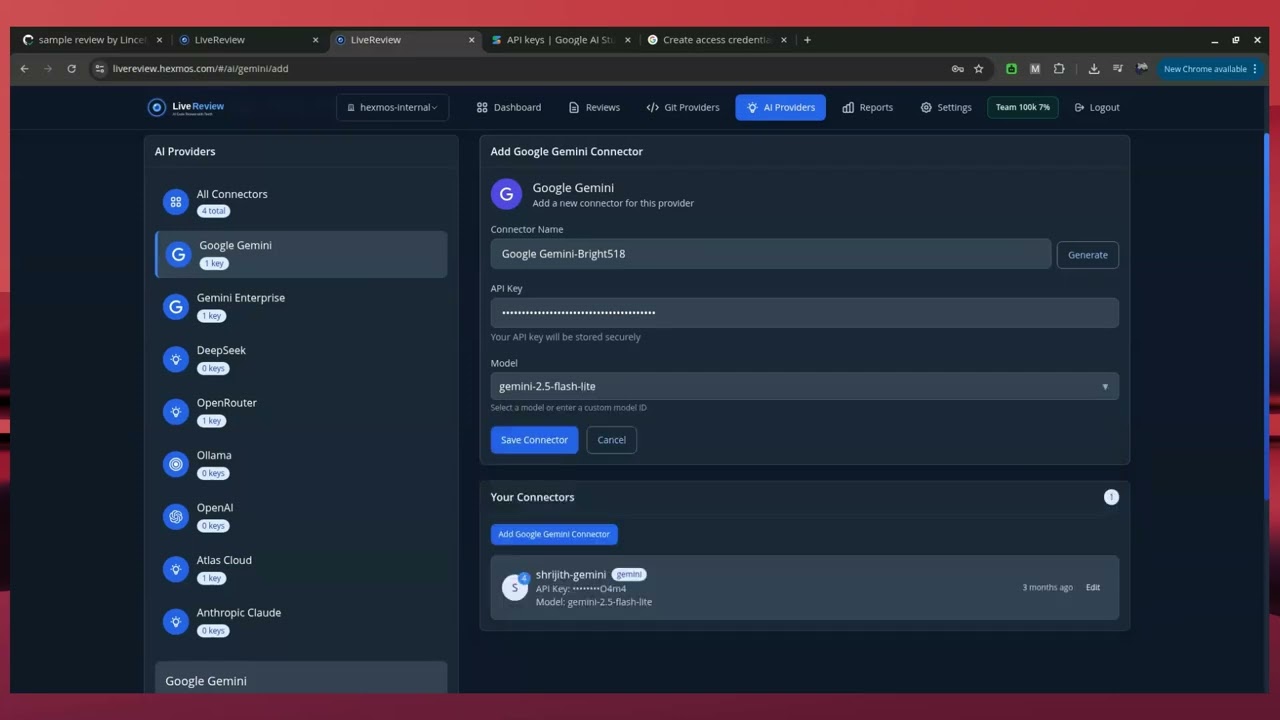This screenshot has width=1280, height=720.
Task: Click the connector count badge '1'
Action: (1111, 497)
